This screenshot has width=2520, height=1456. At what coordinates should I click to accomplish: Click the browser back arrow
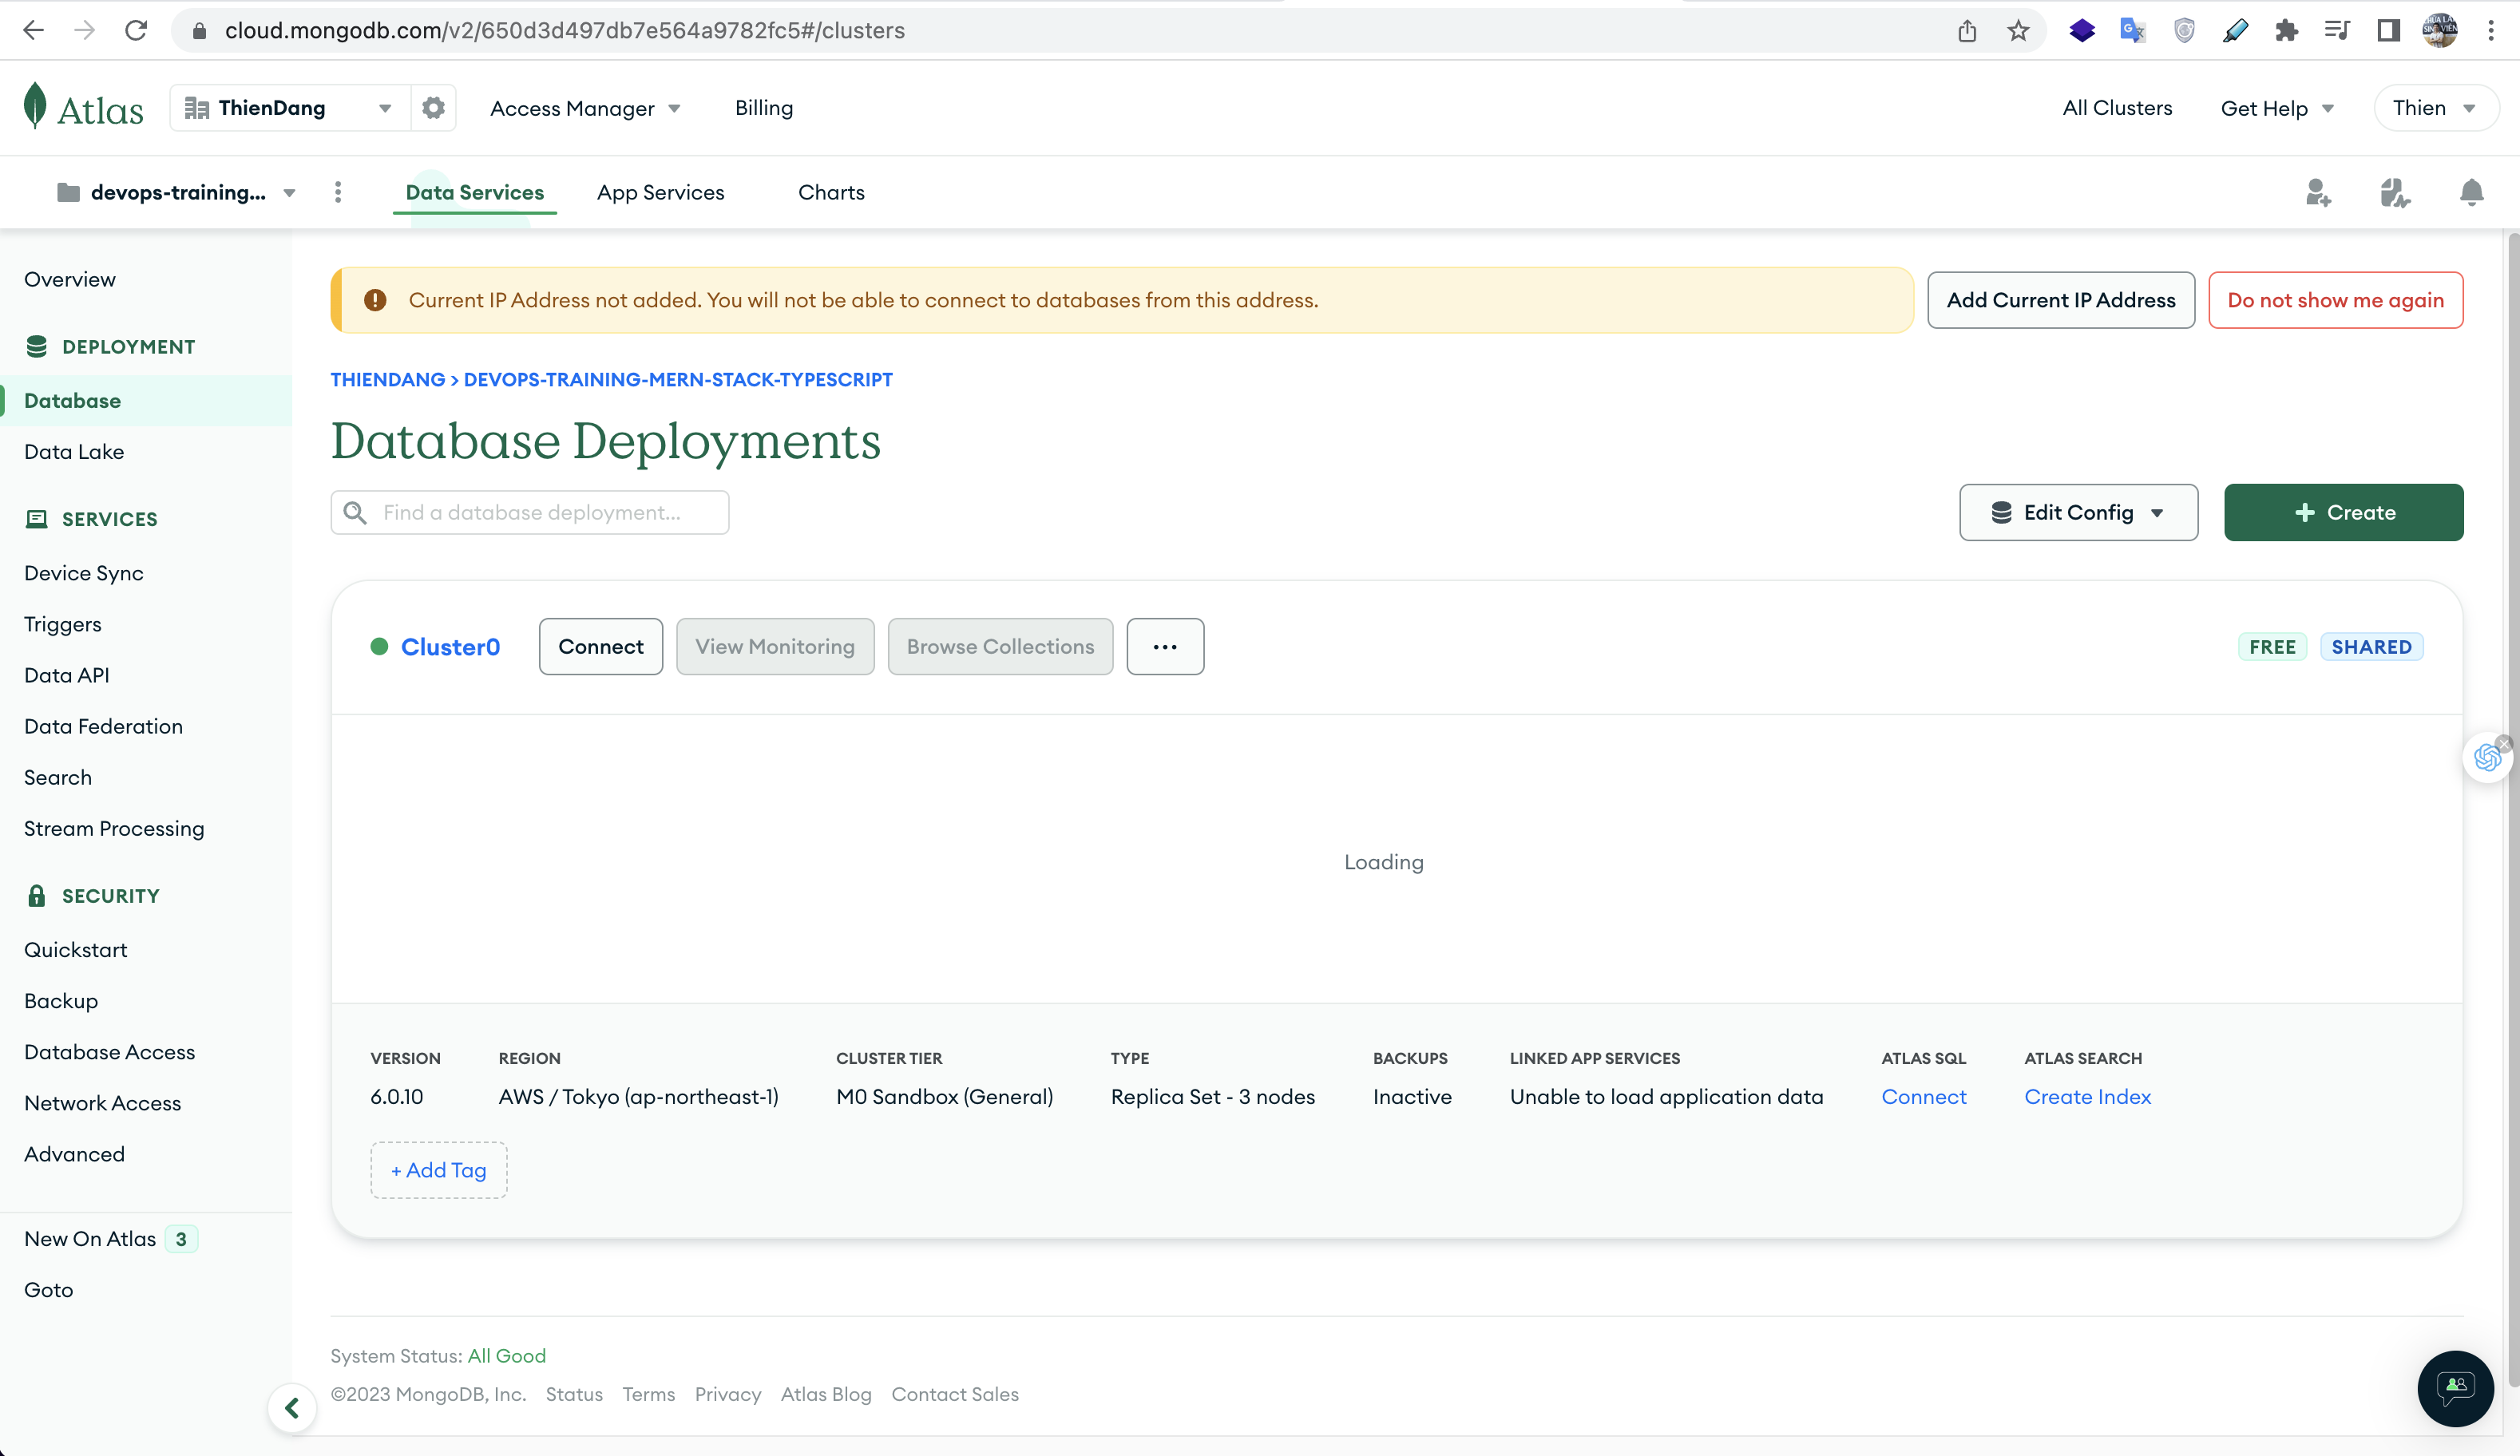coord(33,30)
